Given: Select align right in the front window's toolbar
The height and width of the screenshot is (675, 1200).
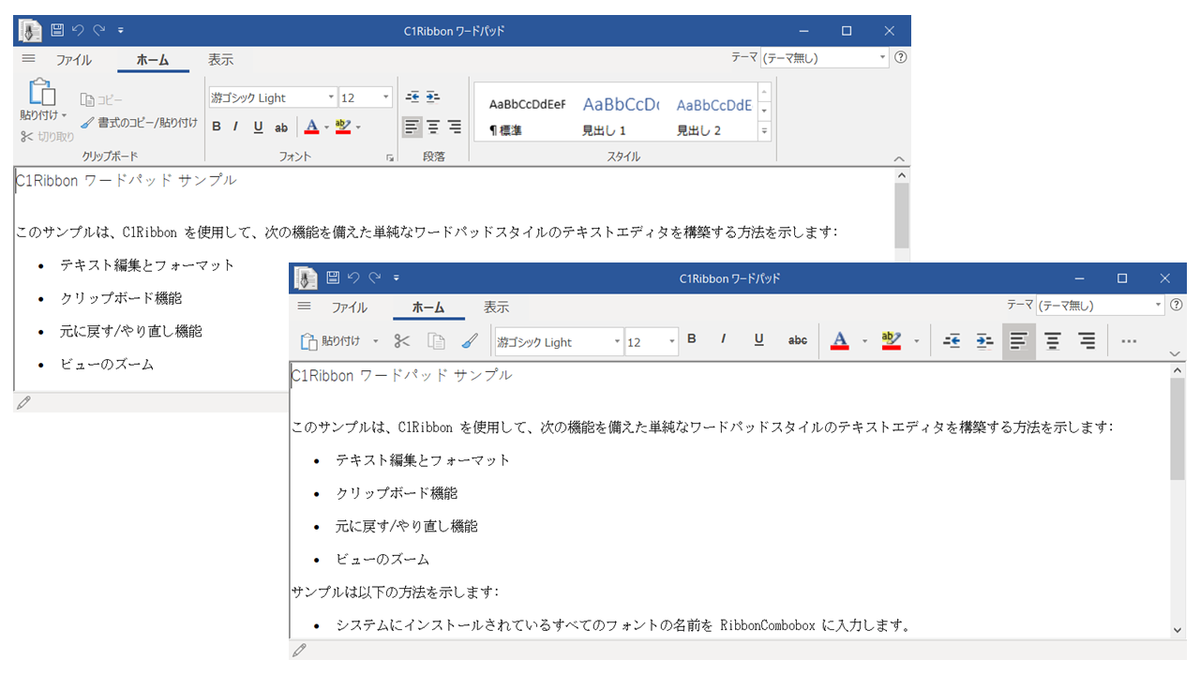Looking at the screenshot, I should pyautogui.click(x=1087, y=341).
